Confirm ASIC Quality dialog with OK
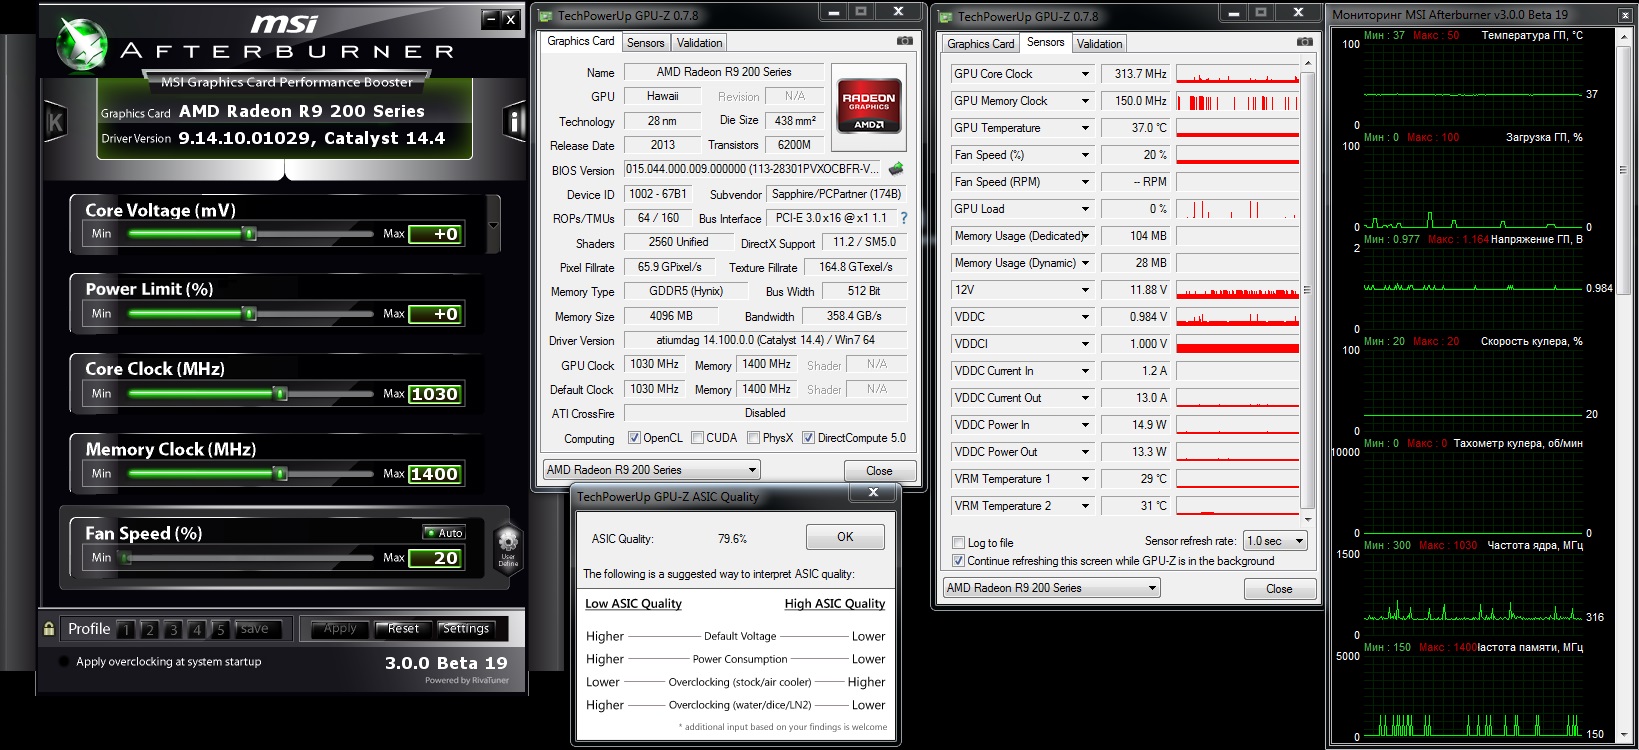 tap(845, 537)
